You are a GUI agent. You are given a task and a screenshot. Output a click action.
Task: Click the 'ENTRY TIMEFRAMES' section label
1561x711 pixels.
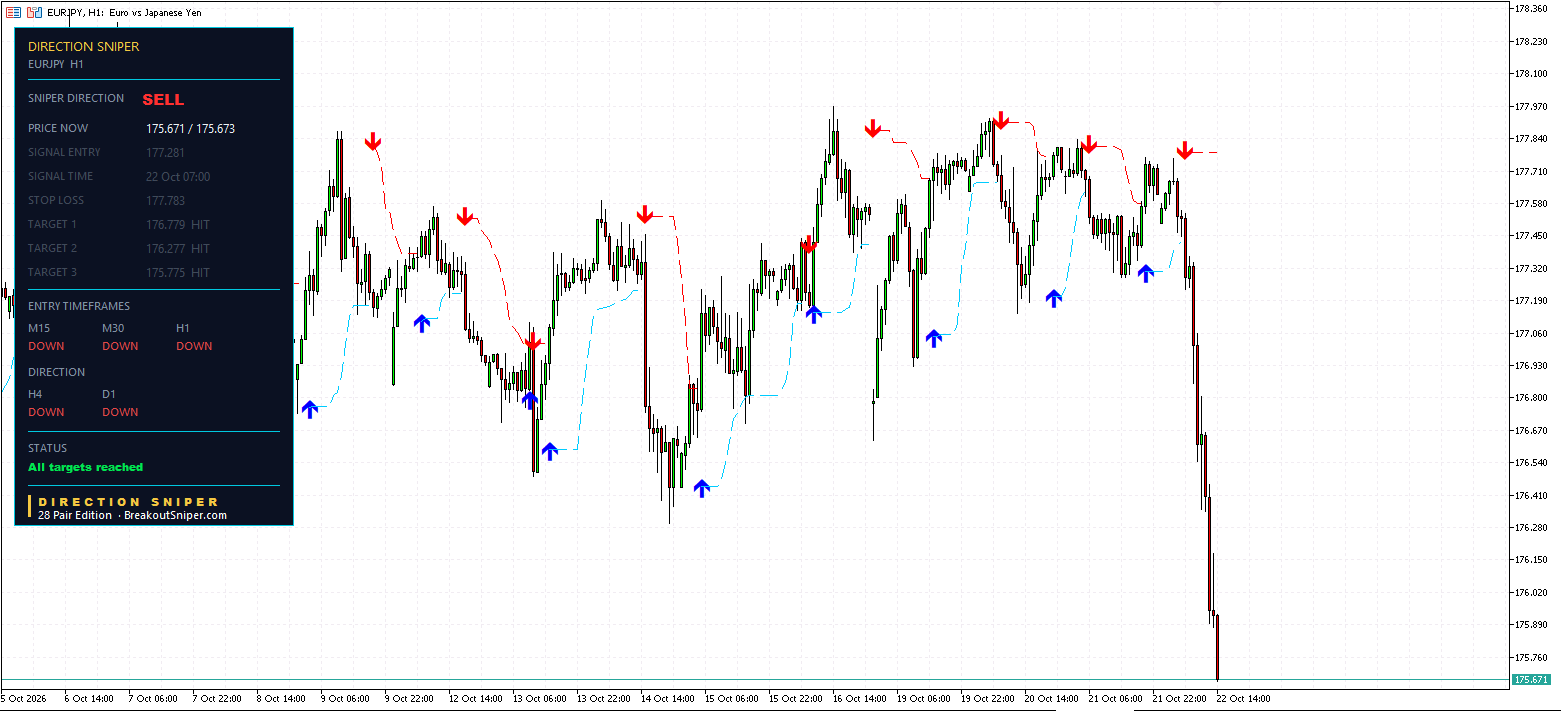point(79,307)
